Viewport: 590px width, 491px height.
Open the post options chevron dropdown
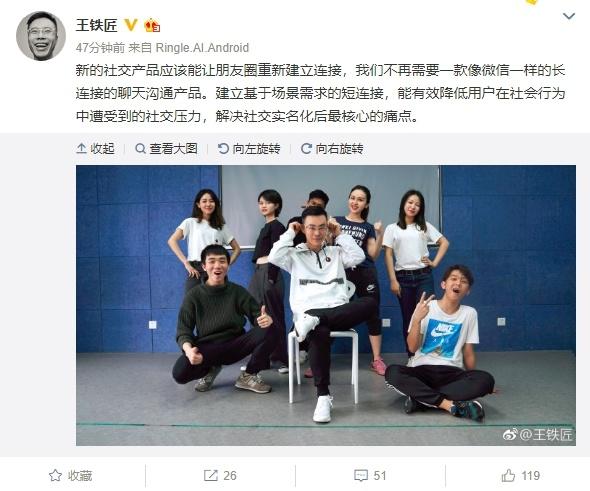tap(569, 17)
